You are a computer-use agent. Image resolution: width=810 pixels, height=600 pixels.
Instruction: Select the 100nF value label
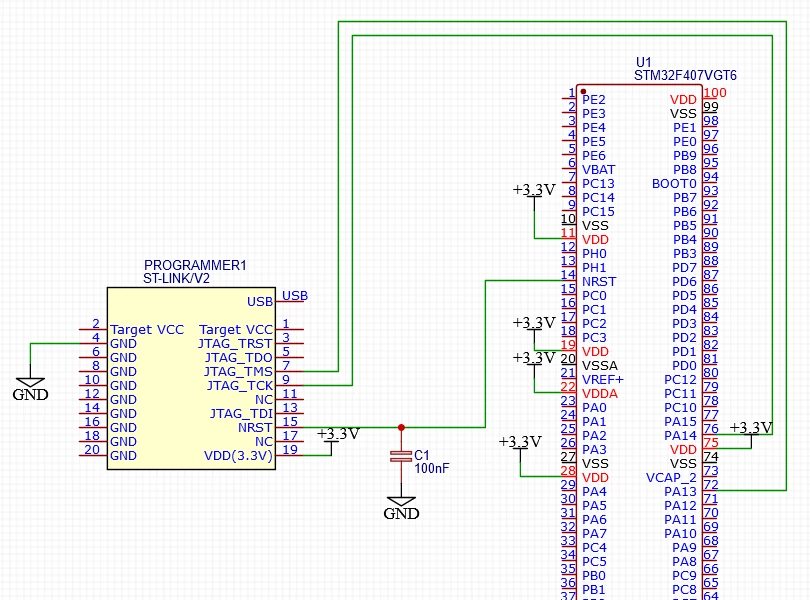pos(432,468)
